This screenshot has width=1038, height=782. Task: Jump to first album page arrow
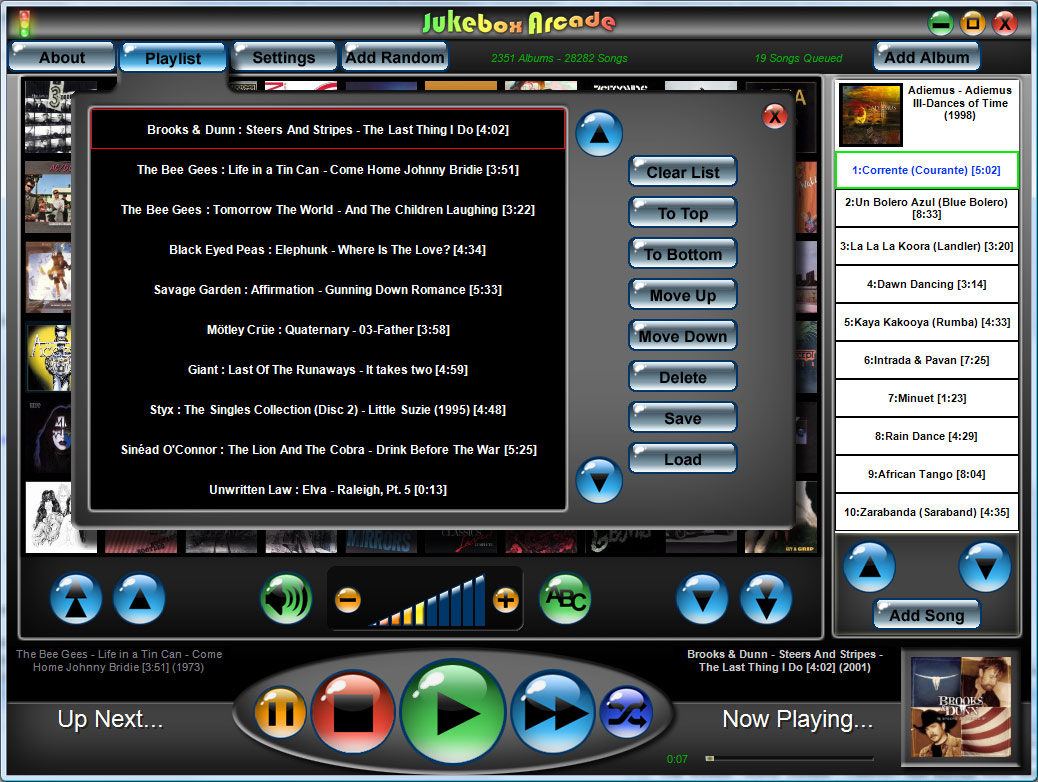click(x=76, y=599)
